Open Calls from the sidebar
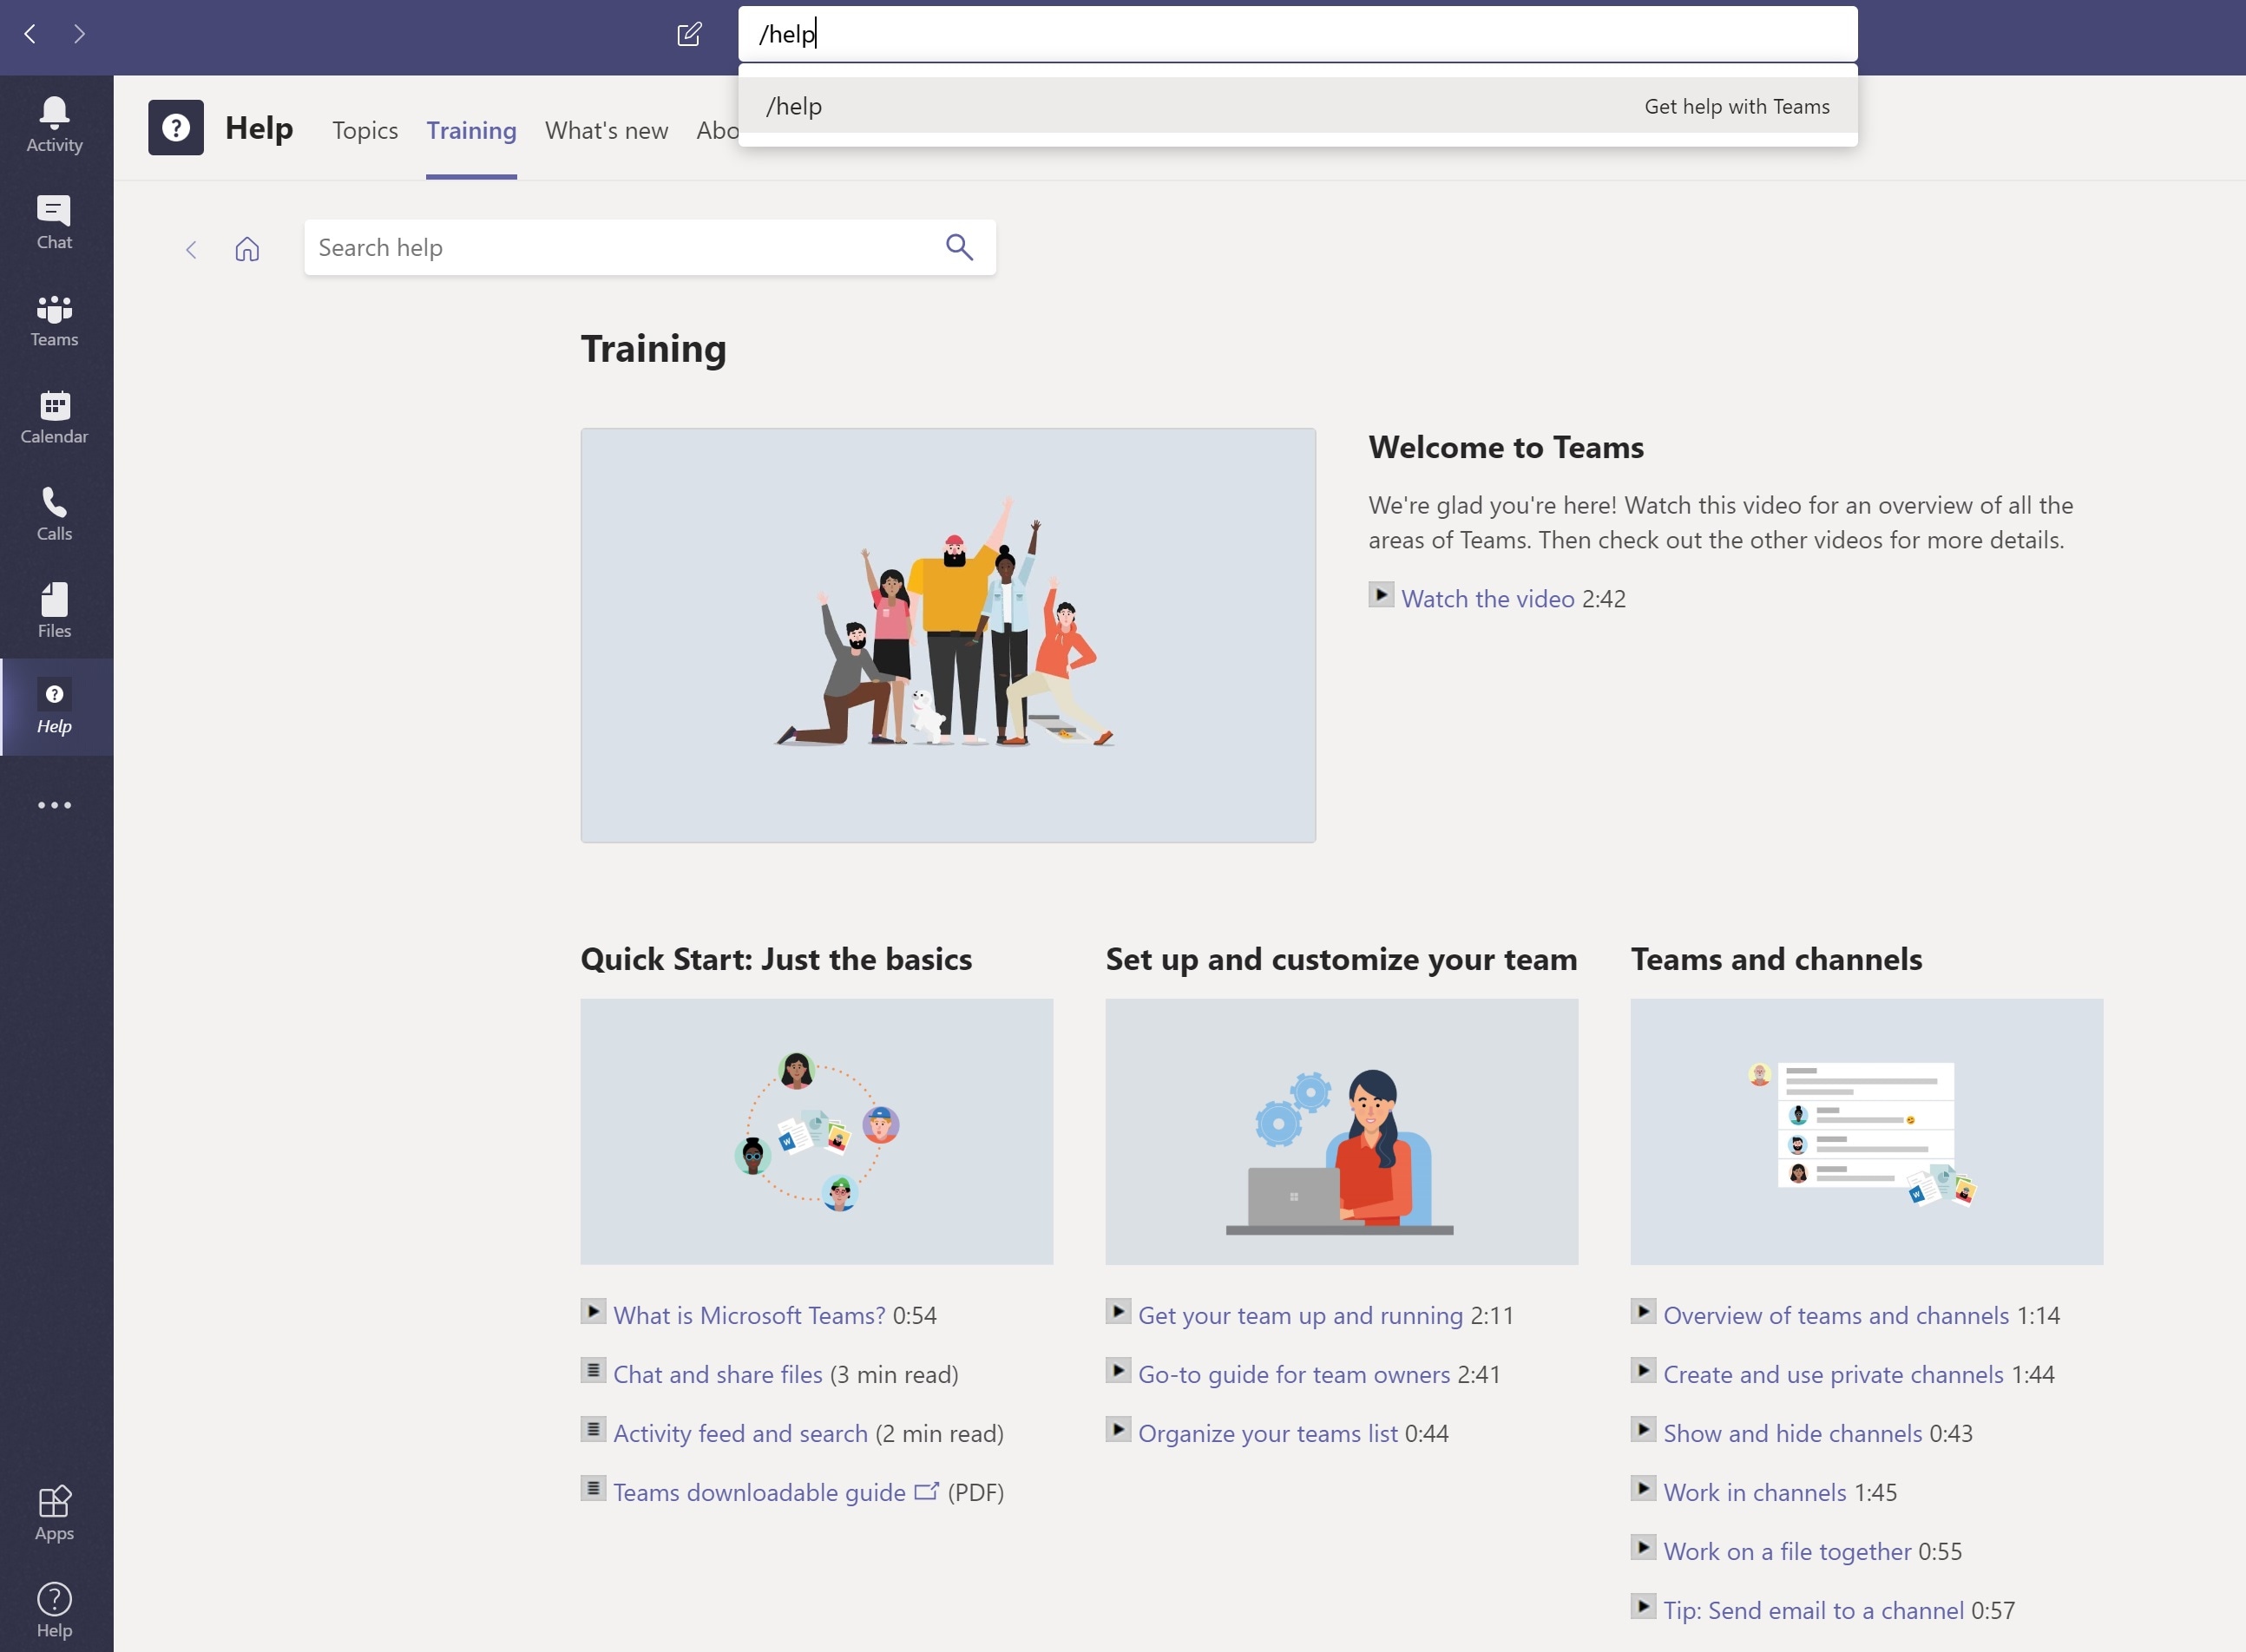Image resolution: width=2246 pixels, height=1652 pixels. click(x=55, y=514)
